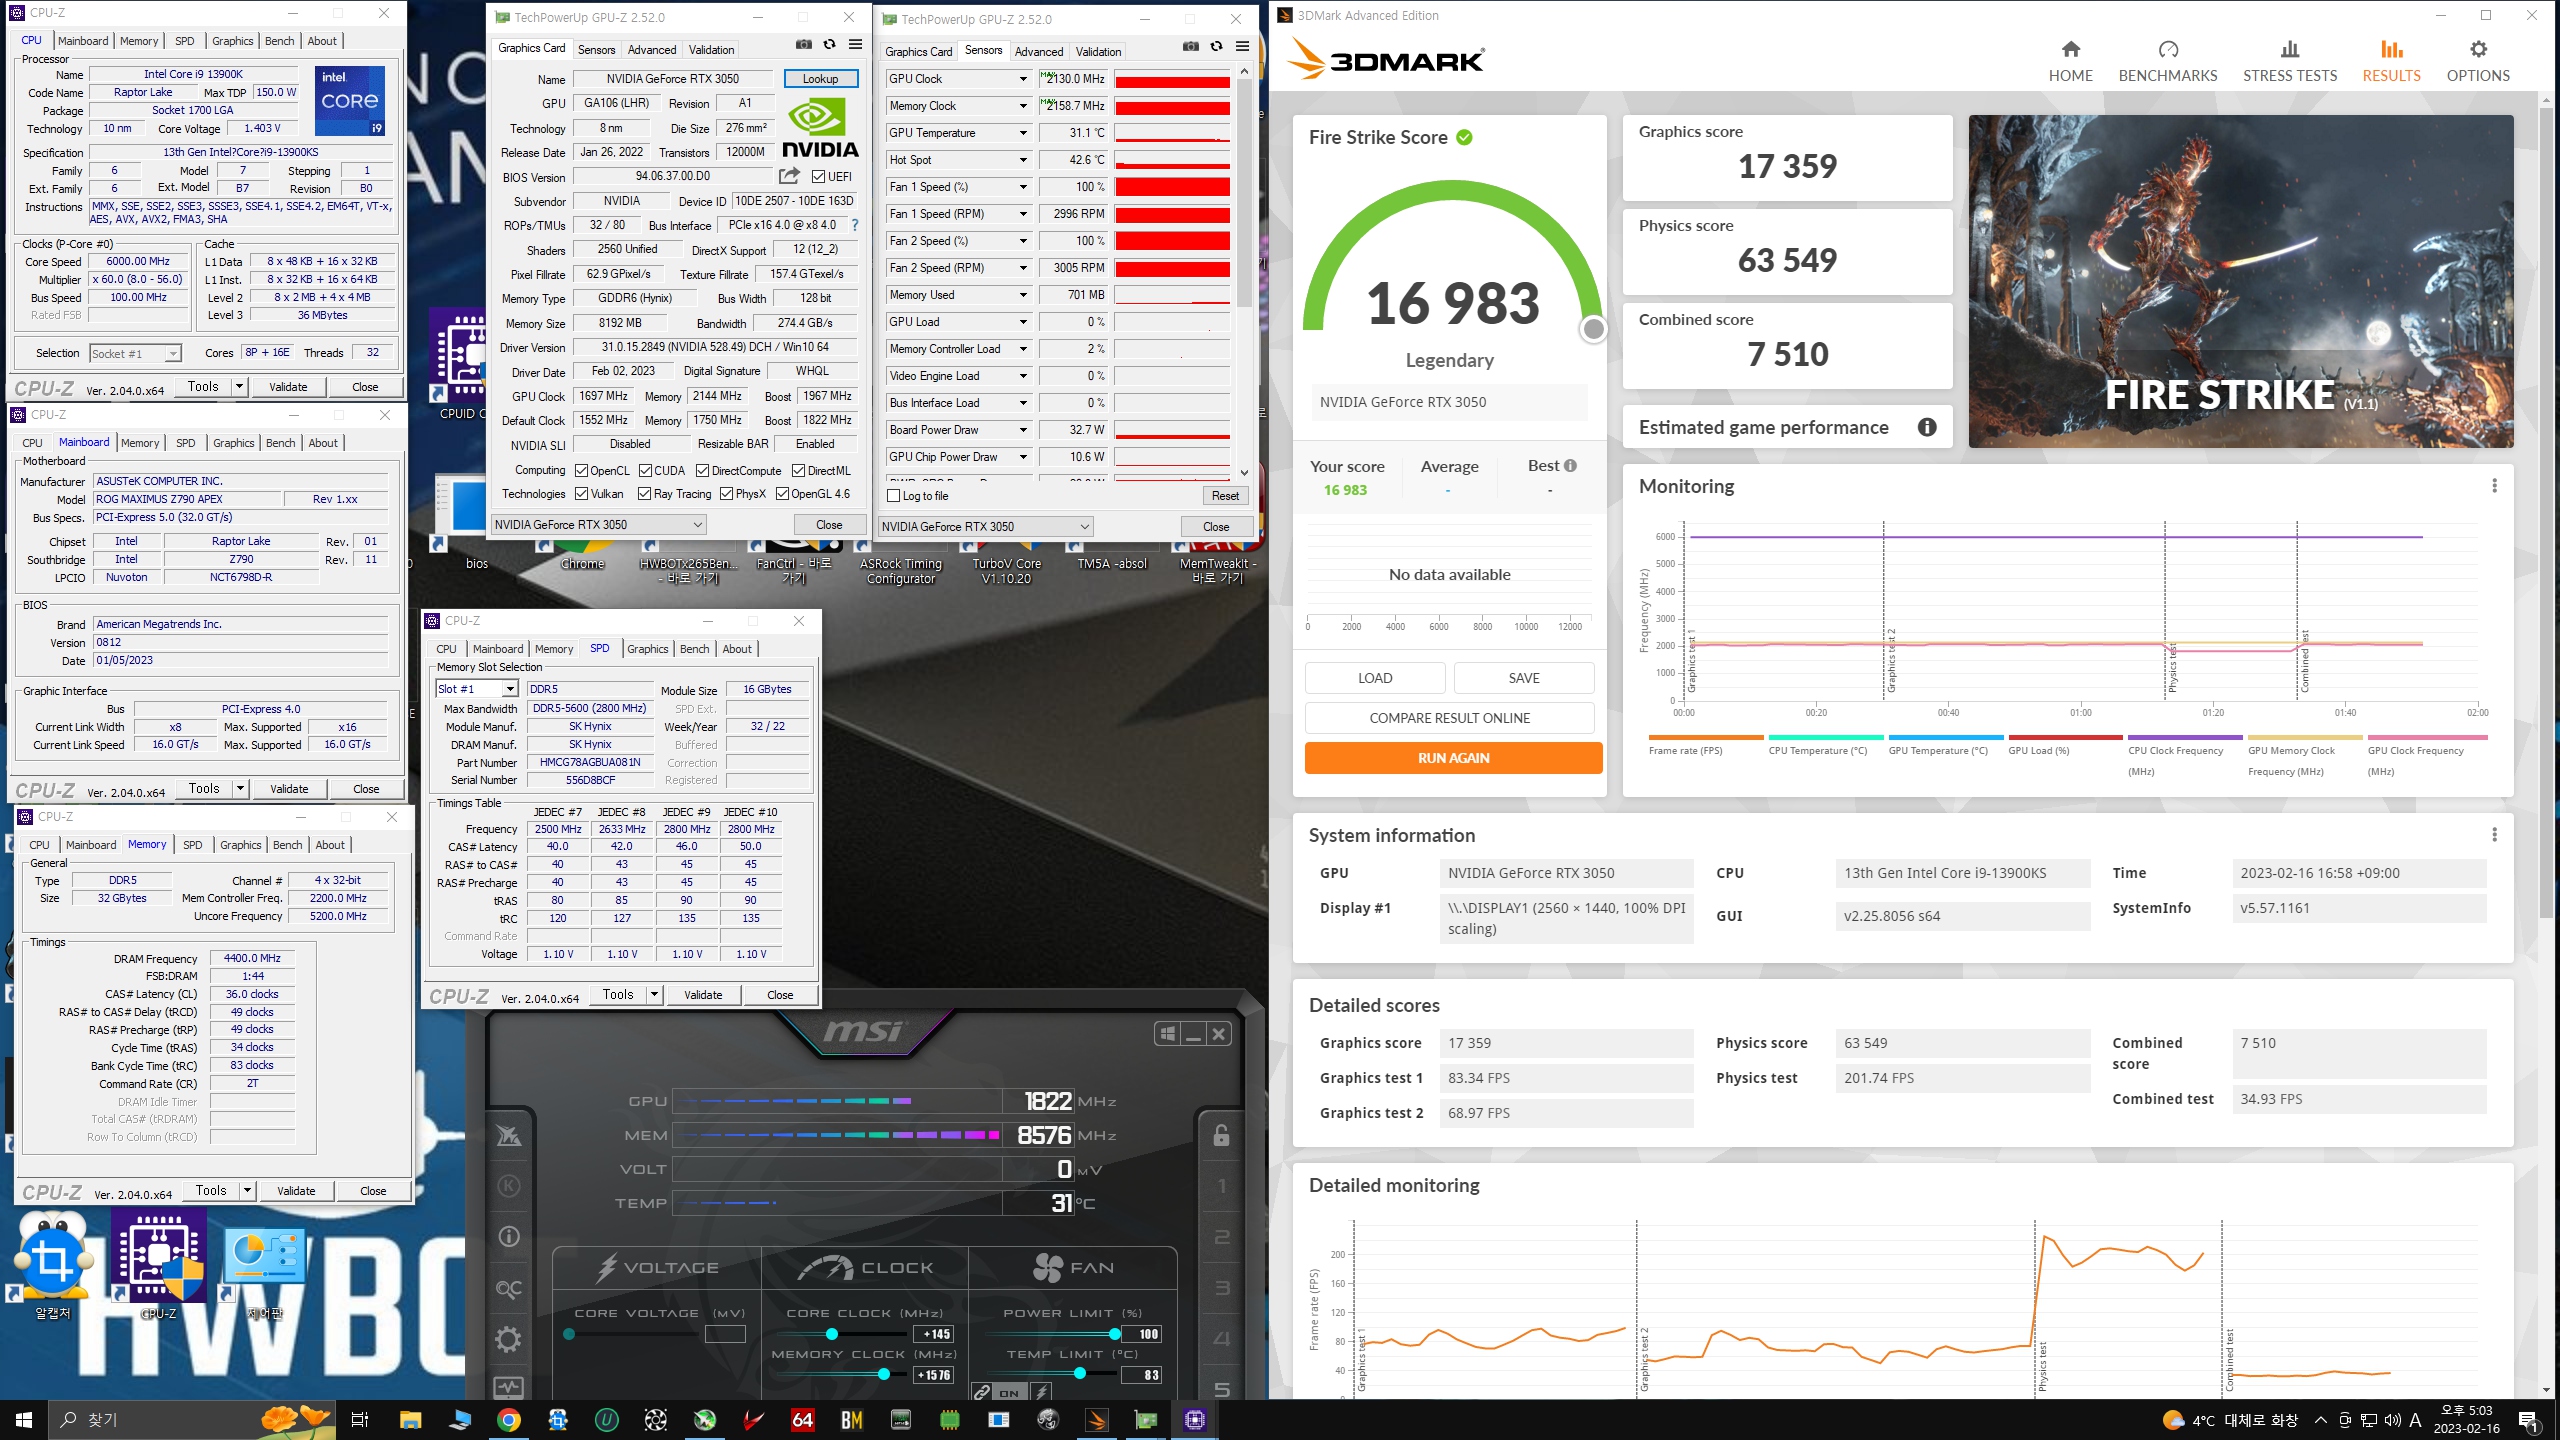This screenshot has width=2560, height=1440.
Task: Open Task View on the taskbar
Action: (x=360, y=1420)
